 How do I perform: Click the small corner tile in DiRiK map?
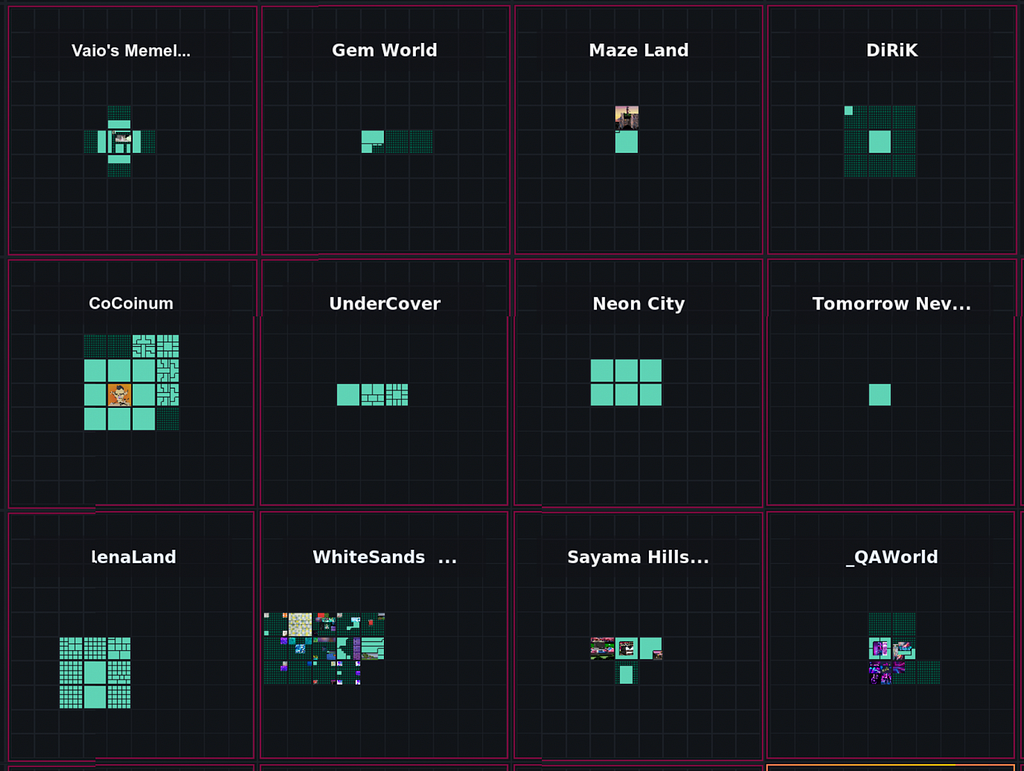tap(848, 110)
